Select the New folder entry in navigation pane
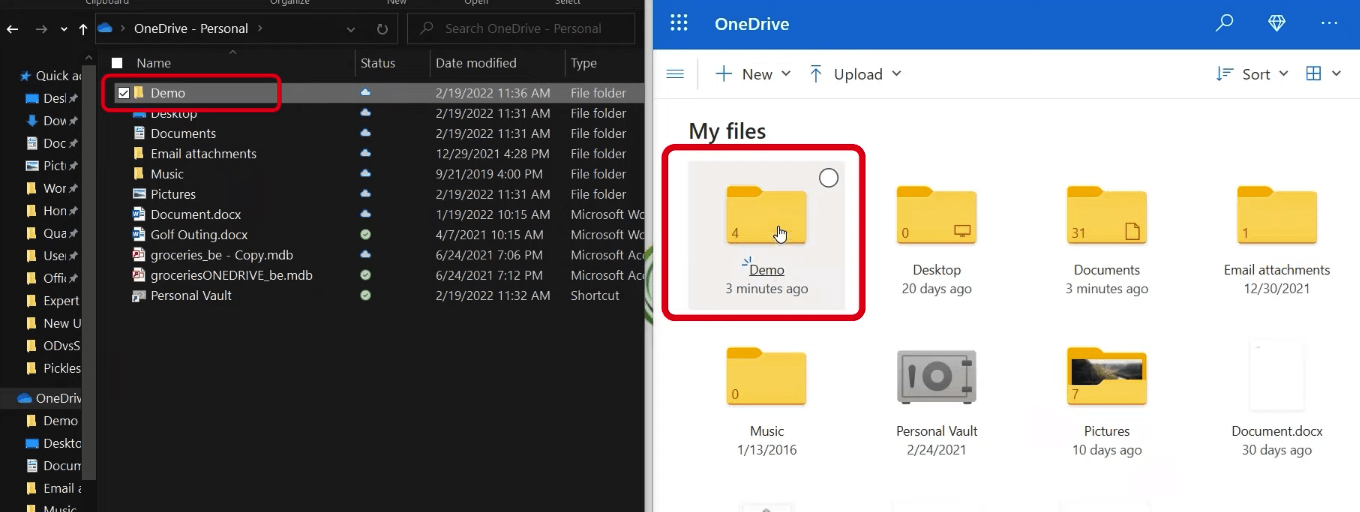Viewport: 1360px width, 512px height. (61, 323)
